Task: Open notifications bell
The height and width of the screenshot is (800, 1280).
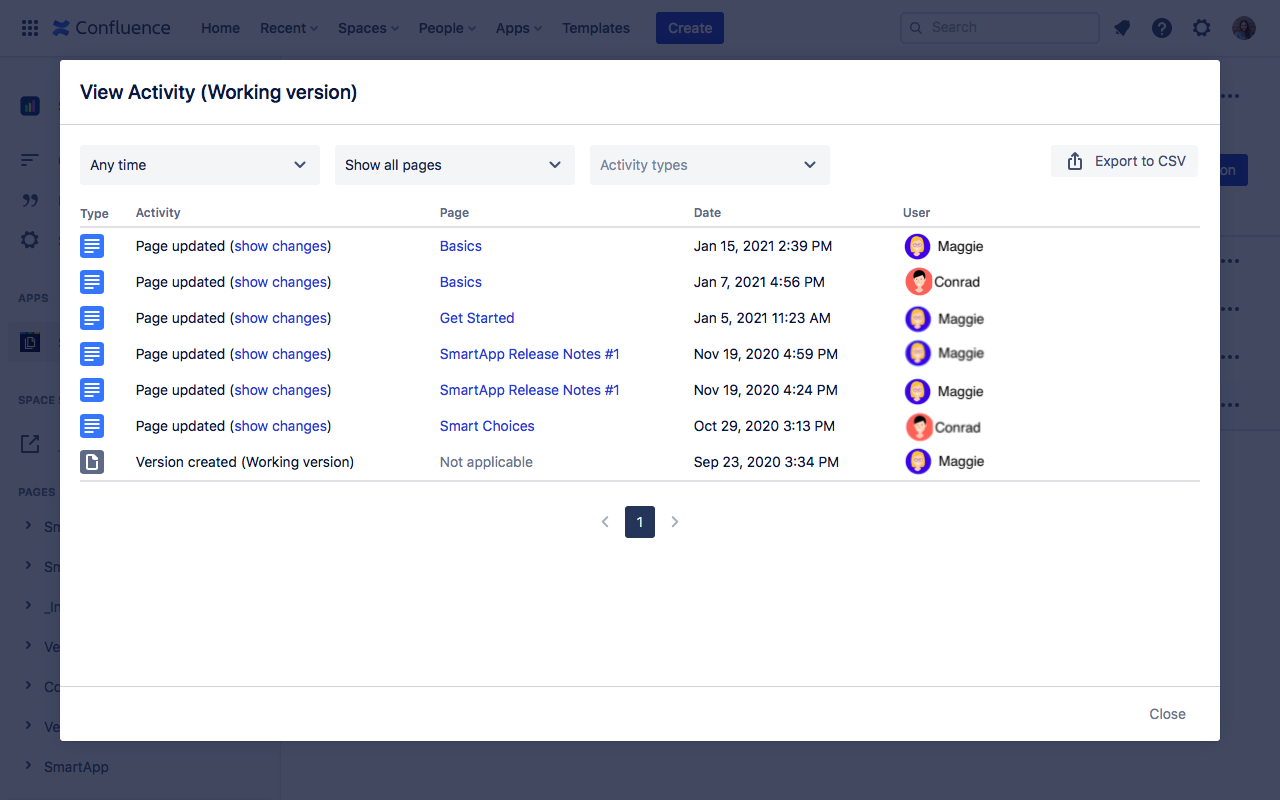Action: (x=1121, y=27)
